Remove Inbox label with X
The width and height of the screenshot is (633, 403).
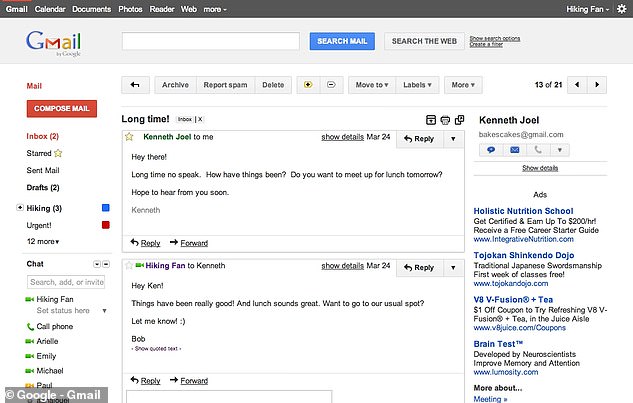click(200, 119)
